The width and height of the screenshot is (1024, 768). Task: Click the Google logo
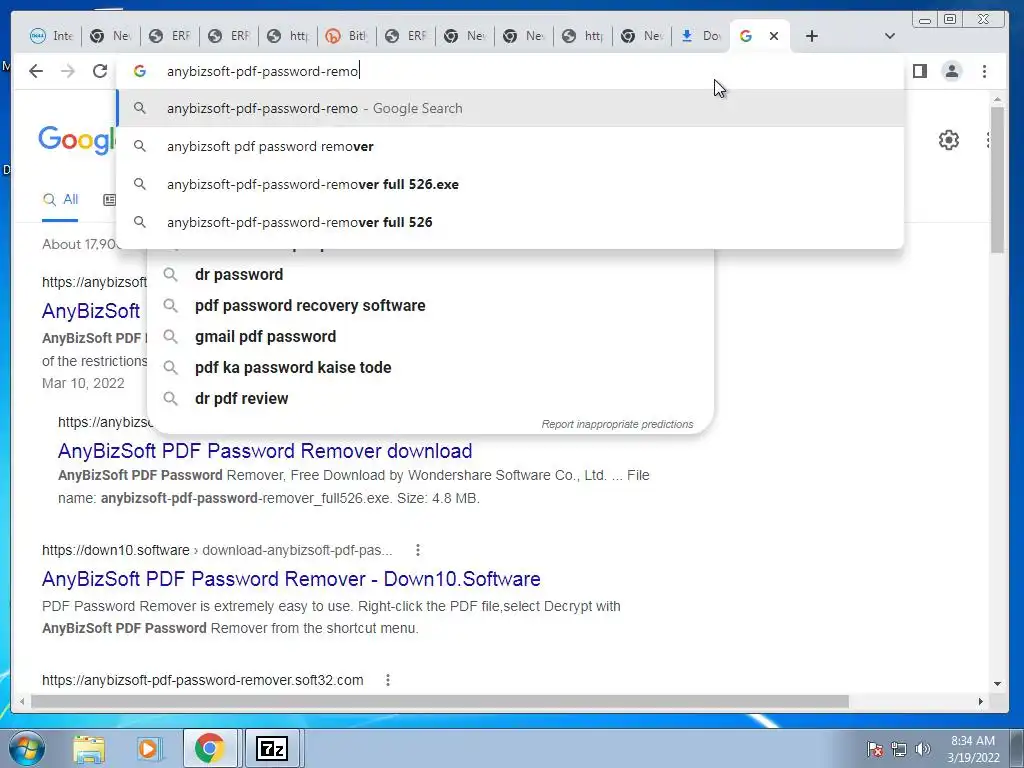(x=77, y=140)
